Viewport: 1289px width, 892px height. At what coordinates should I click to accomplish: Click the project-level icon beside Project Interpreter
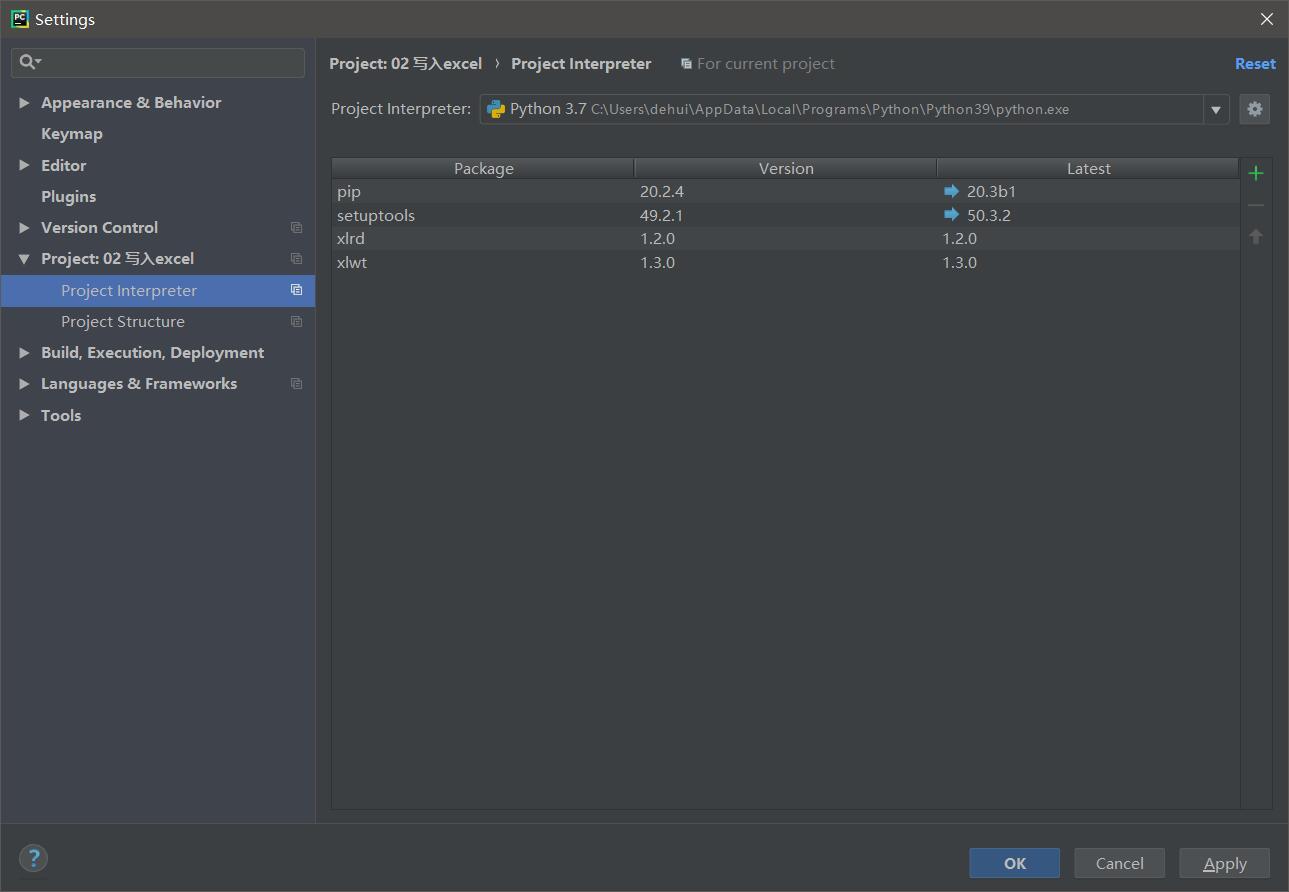coord(296,290)
